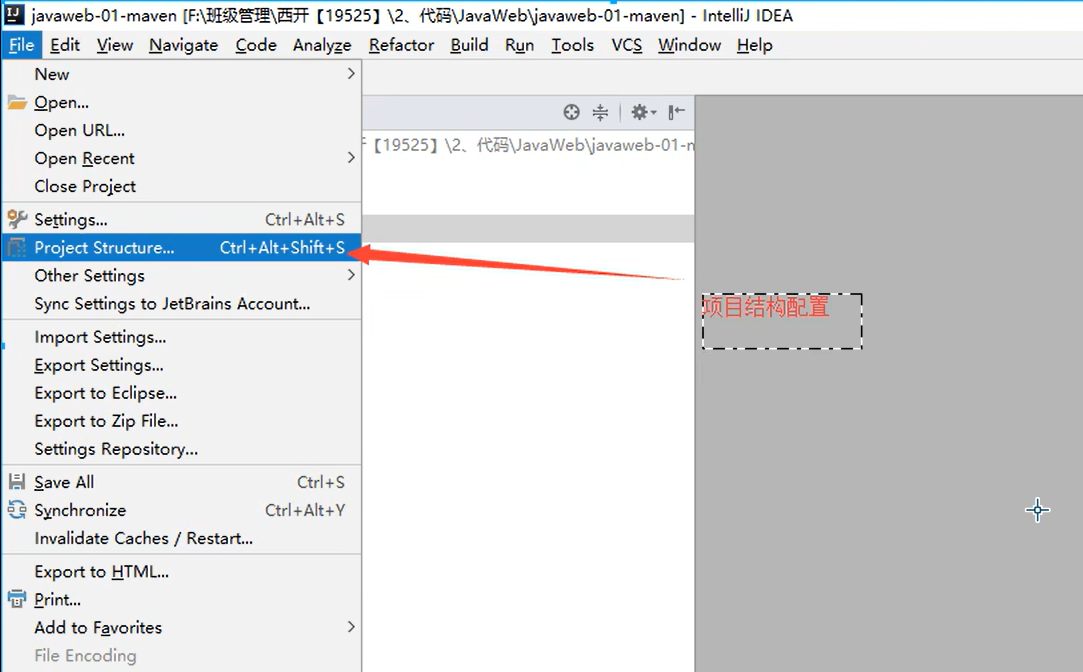Choose New from File menu
The width and height of the screenshot is (1083, 672).
(x=182, y=74)
